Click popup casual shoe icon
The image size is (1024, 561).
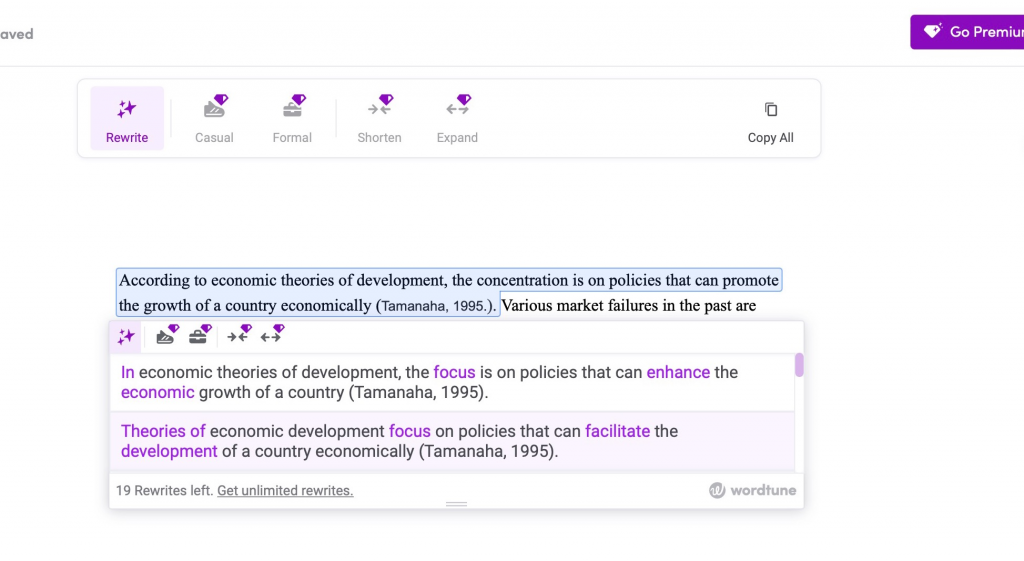pos(167,334)
